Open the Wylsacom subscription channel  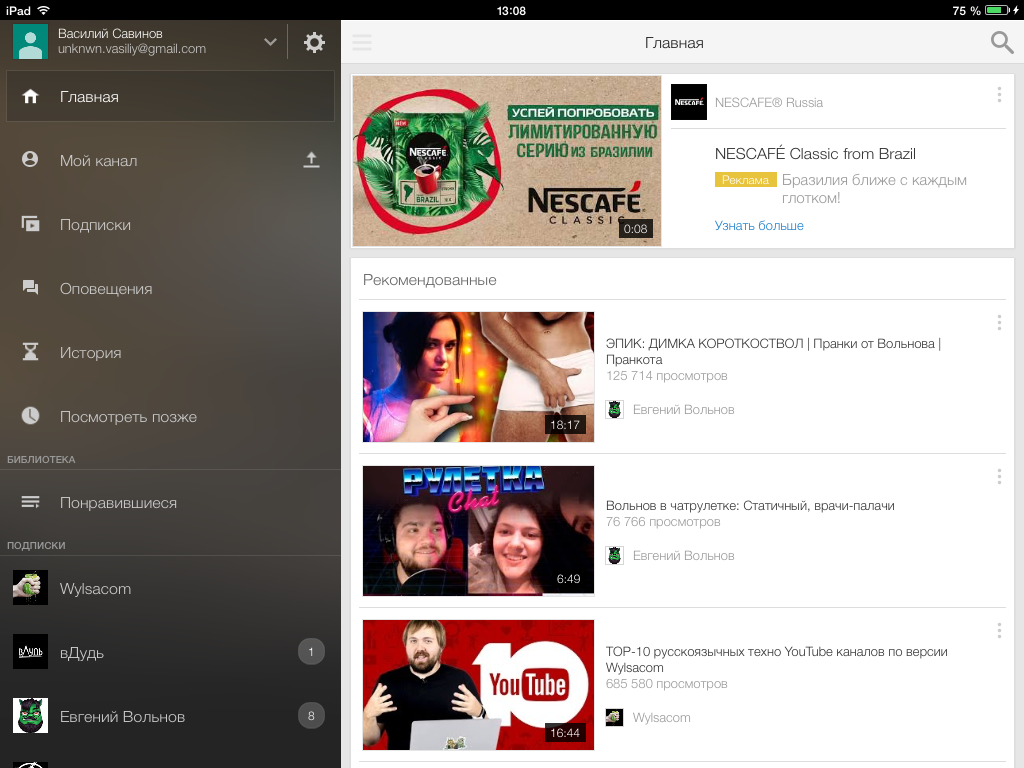click(170, 588)
